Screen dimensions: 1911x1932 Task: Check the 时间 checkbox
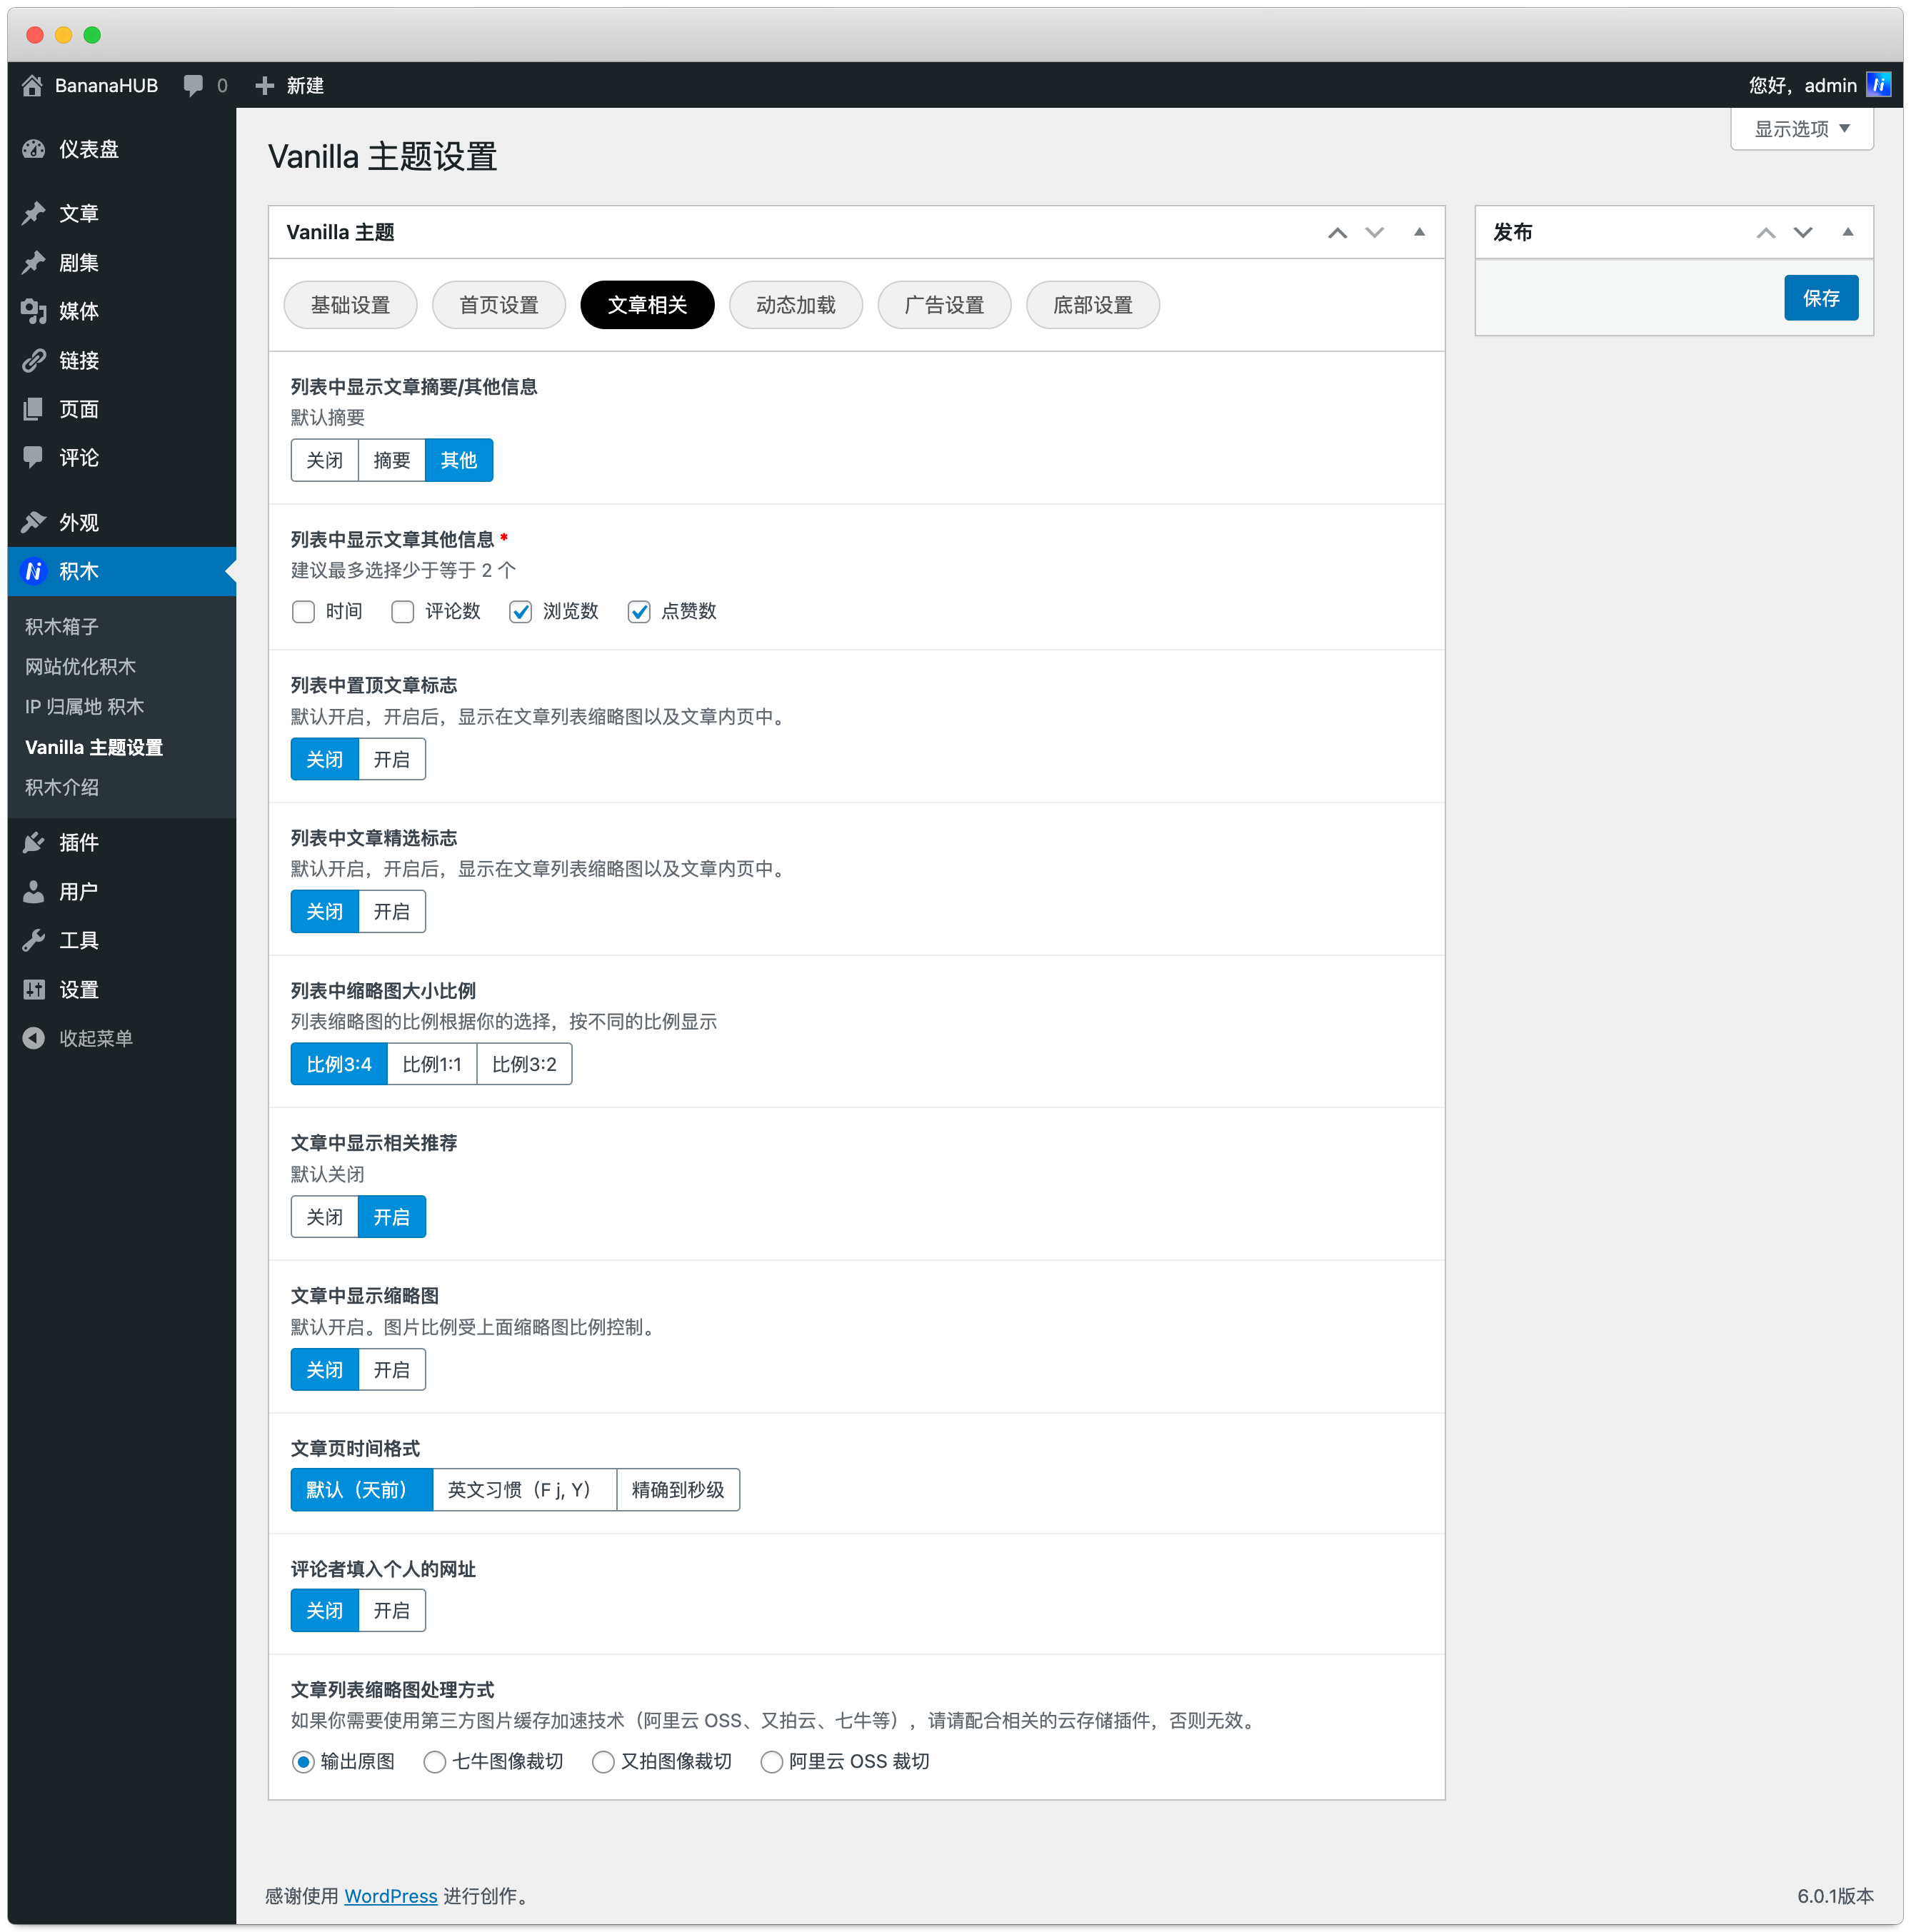[303, 611]
